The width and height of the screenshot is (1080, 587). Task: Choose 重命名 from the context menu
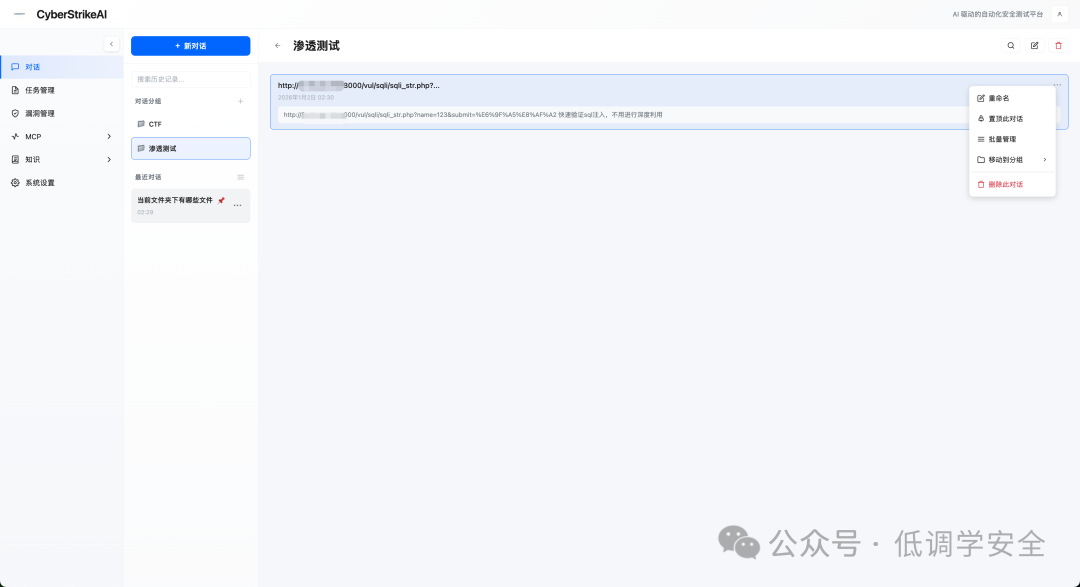pyautogui.click(x=1012, y=99)
